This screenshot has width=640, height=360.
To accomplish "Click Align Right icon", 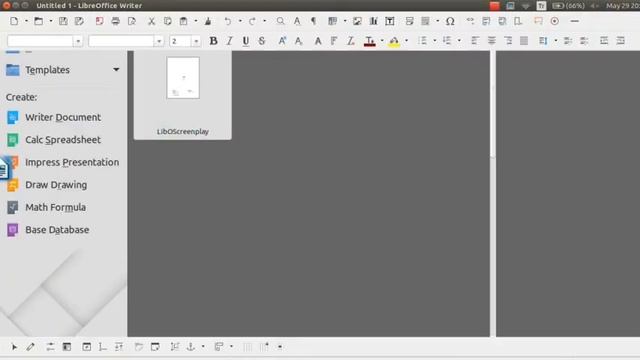I will (508, 41).
